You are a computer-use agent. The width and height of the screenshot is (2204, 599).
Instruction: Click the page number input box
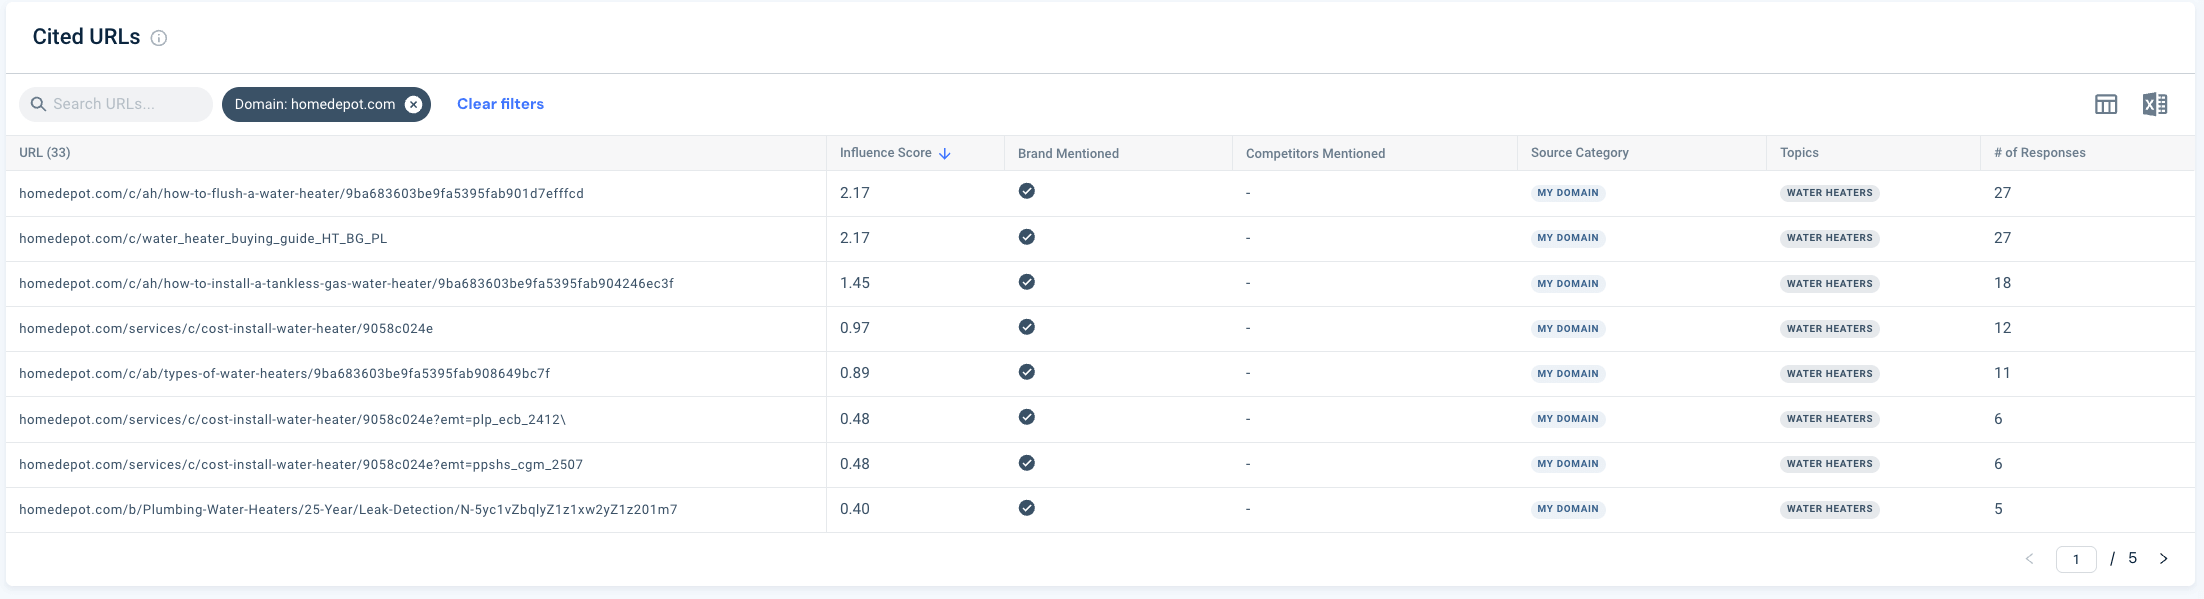2076,559
